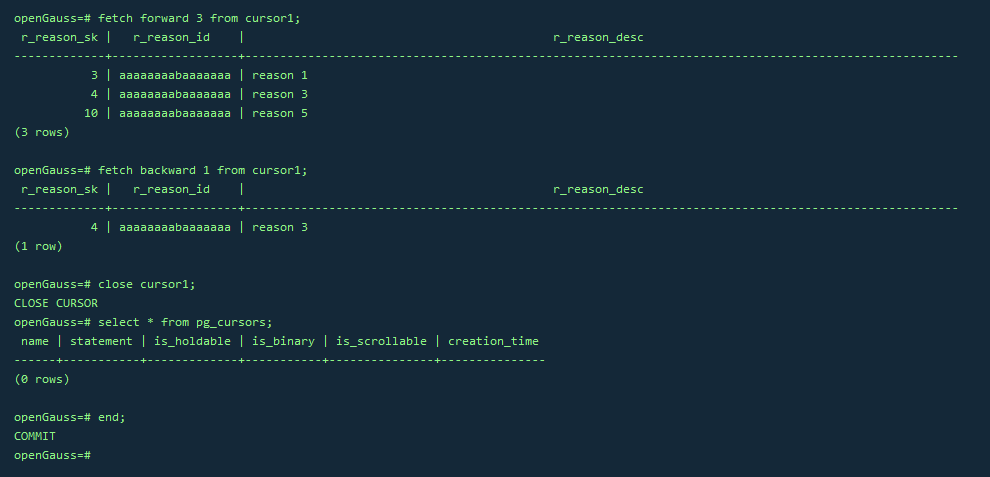
Task: Click the 'end;' command line
Action: (x=112, y=417)
